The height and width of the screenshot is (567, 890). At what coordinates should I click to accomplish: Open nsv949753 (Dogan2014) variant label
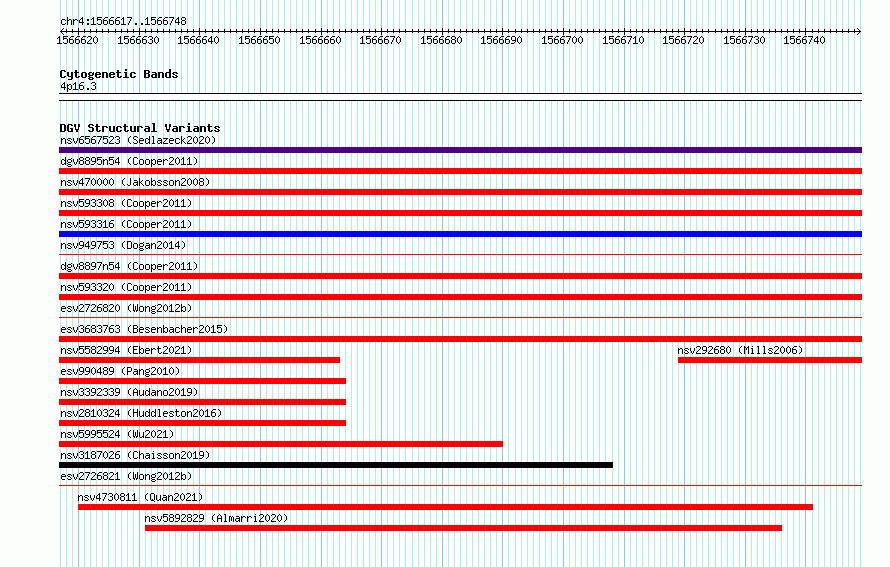point(123,245)
